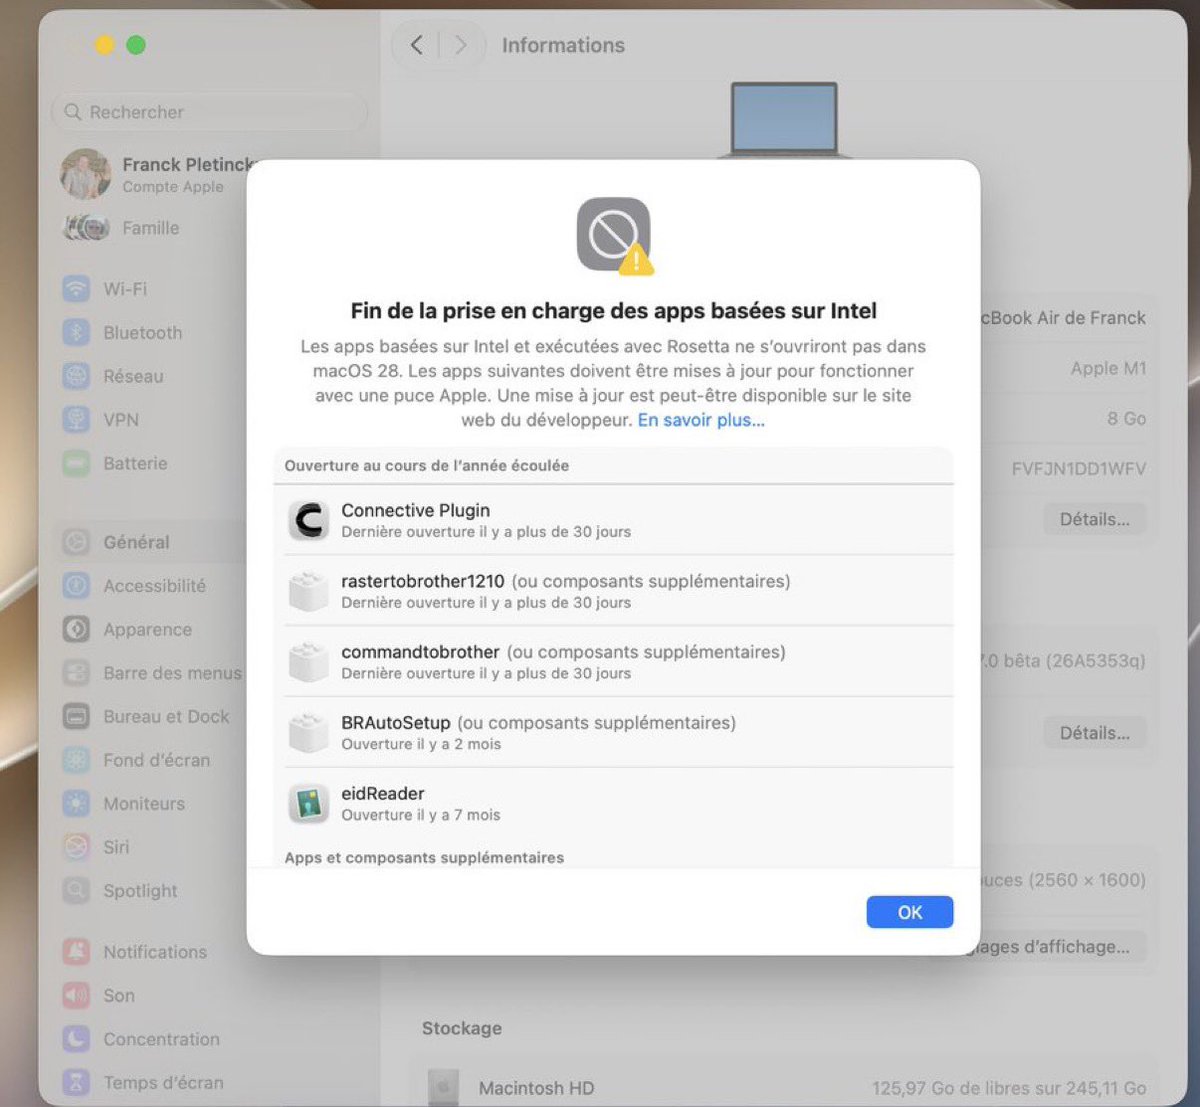This screenshot has width=1200, height=1107.
Task: Select the Concentration moon icon
Action: click(77, 1039)
